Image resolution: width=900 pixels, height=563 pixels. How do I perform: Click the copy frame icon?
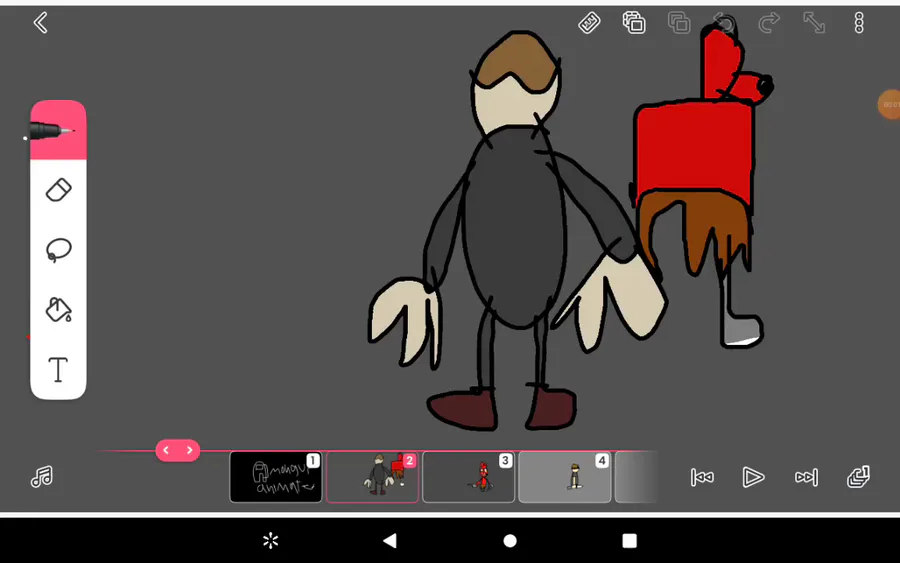coord(634,23)
